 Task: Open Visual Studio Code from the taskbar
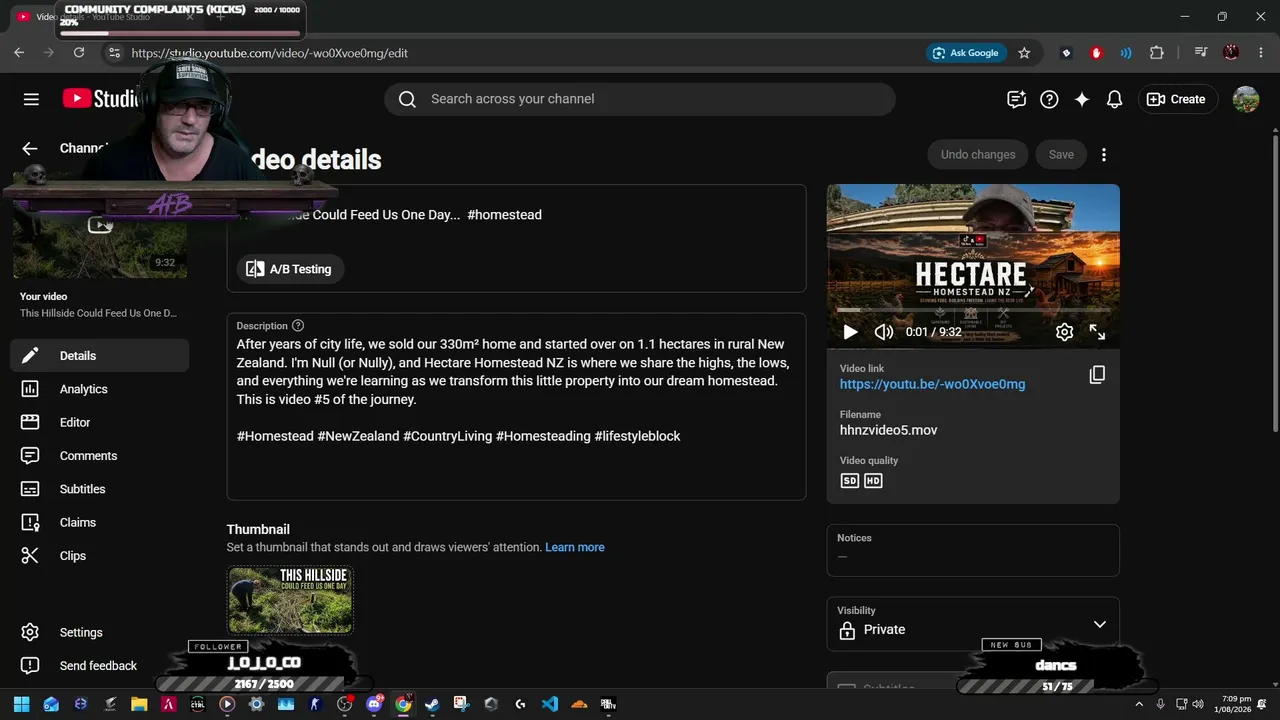coord(549,704)
